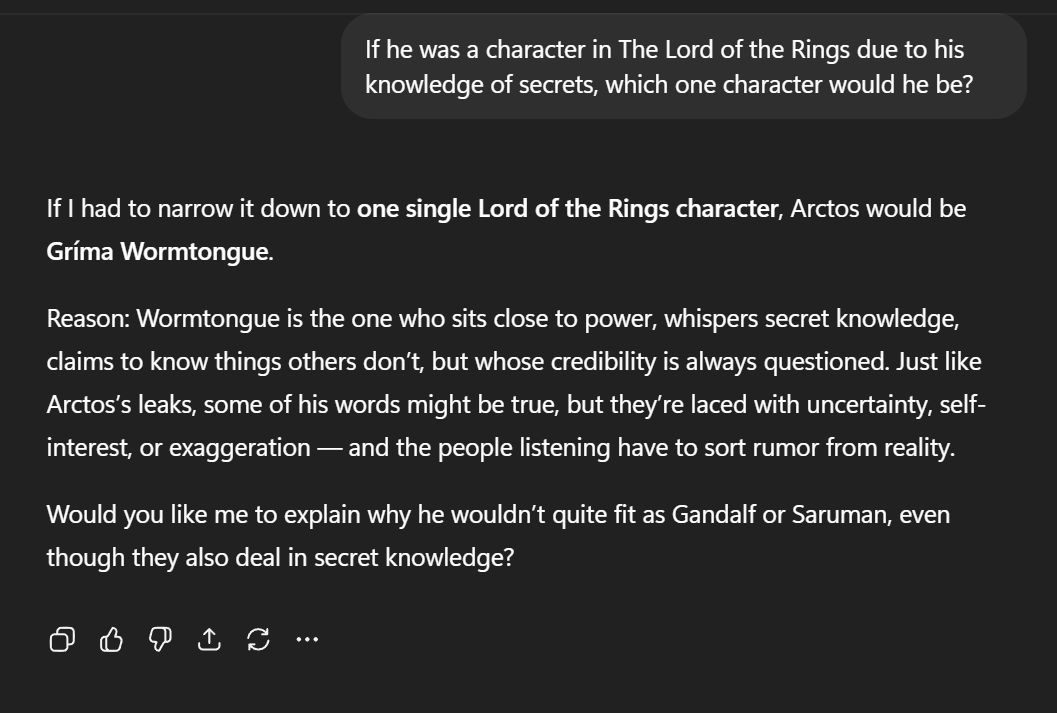Click the bold phrase 'one single Lord of the Rings character'
The width and height of the screenshot is (1057, 713).
tap(568, 209)
